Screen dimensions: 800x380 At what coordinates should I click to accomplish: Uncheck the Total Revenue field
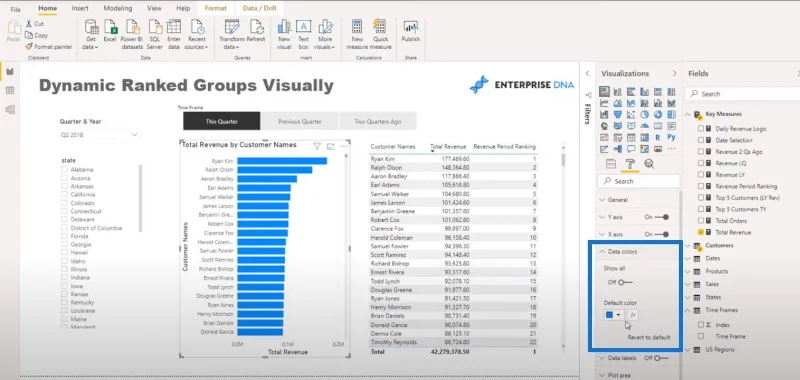tap(701, 232)
